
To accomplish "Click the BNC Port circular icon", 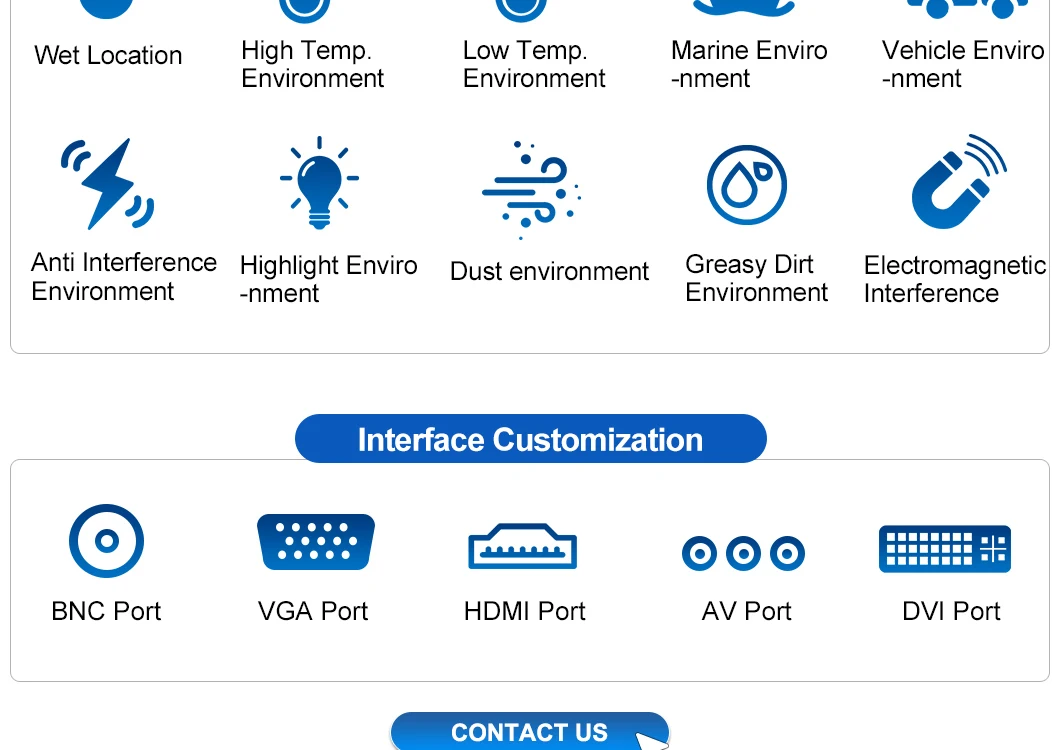I will (106, 541).
